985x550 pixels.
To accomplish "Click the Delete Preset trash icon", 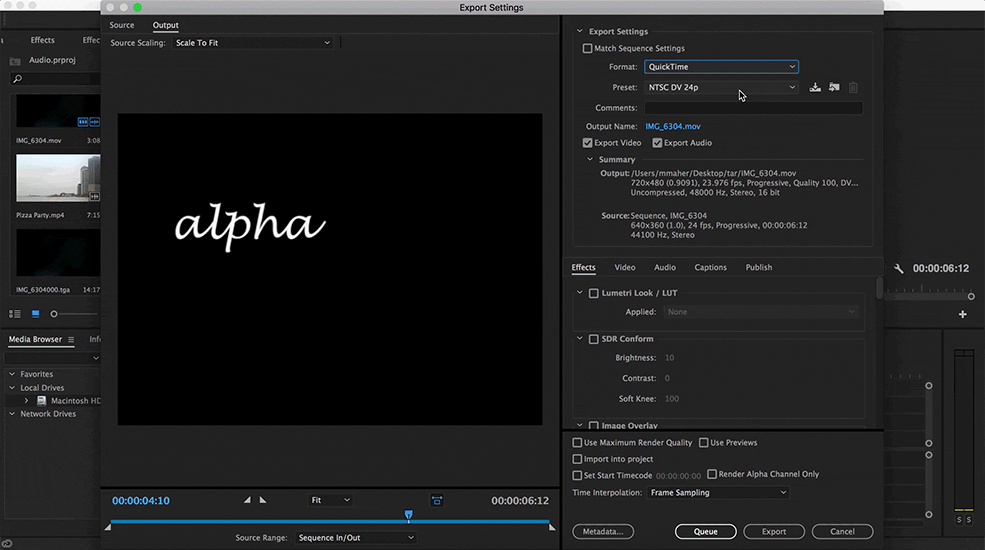I will click(x=853, y=88).
